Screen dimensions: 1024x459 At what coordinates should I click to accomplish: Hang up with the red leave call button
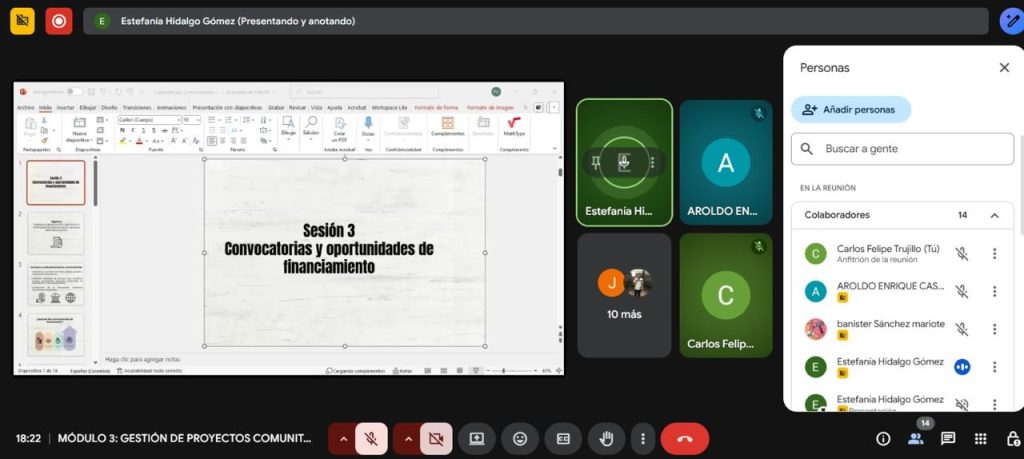tap(685, 438)
